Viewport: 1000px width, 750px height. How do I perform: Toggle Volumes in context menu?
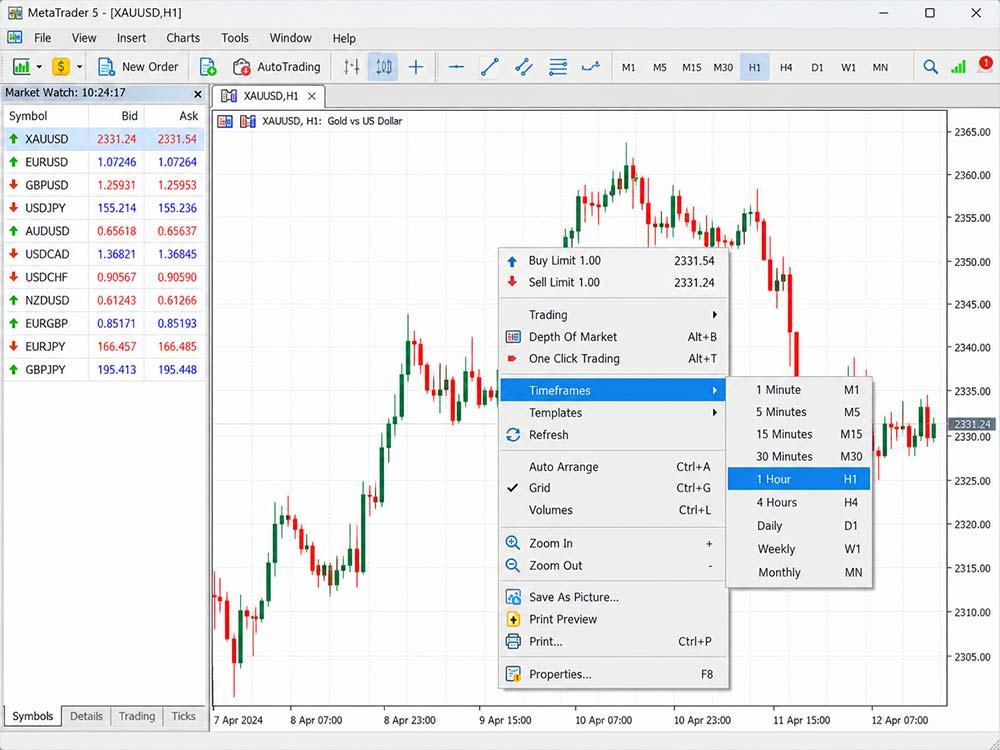(x=614, y=510)
